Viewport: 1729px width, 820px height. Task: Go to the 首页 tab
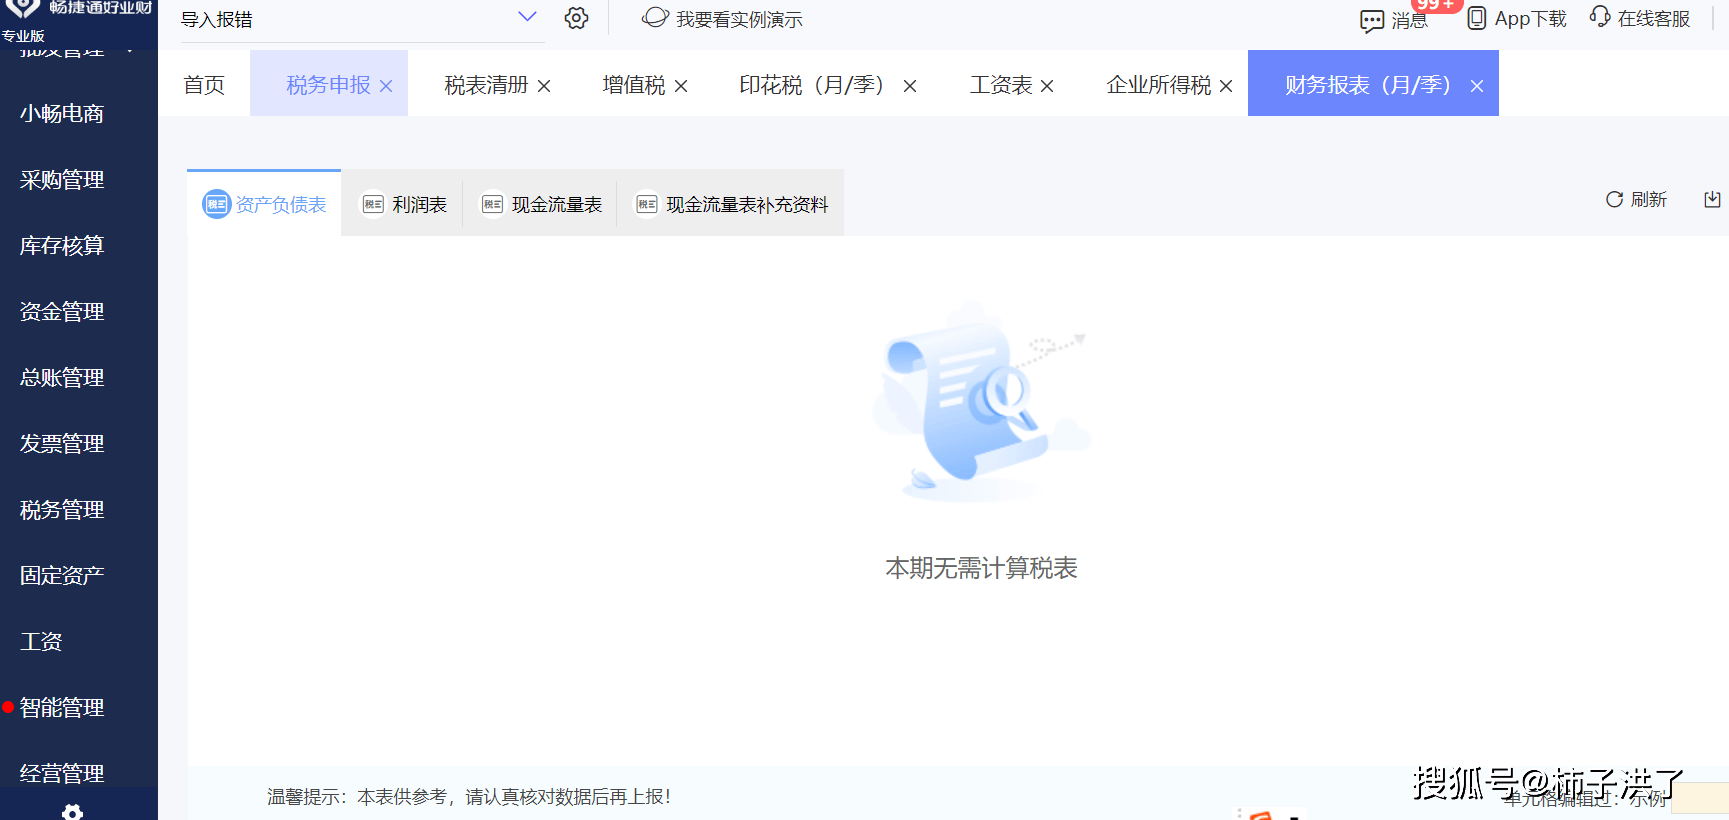point(204,86)
